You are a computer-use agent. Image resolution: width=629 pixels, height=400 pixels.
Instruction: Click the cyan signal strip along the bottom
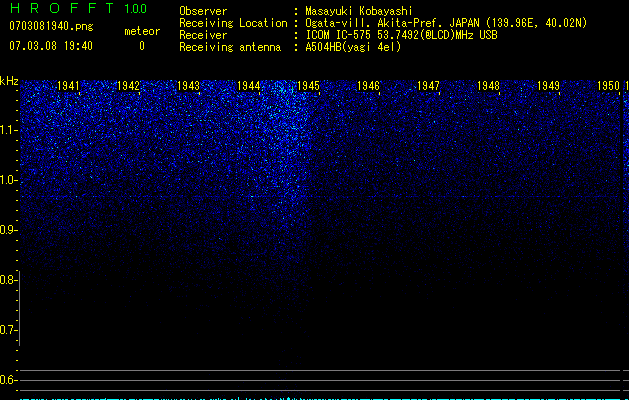tap(321, 398)
